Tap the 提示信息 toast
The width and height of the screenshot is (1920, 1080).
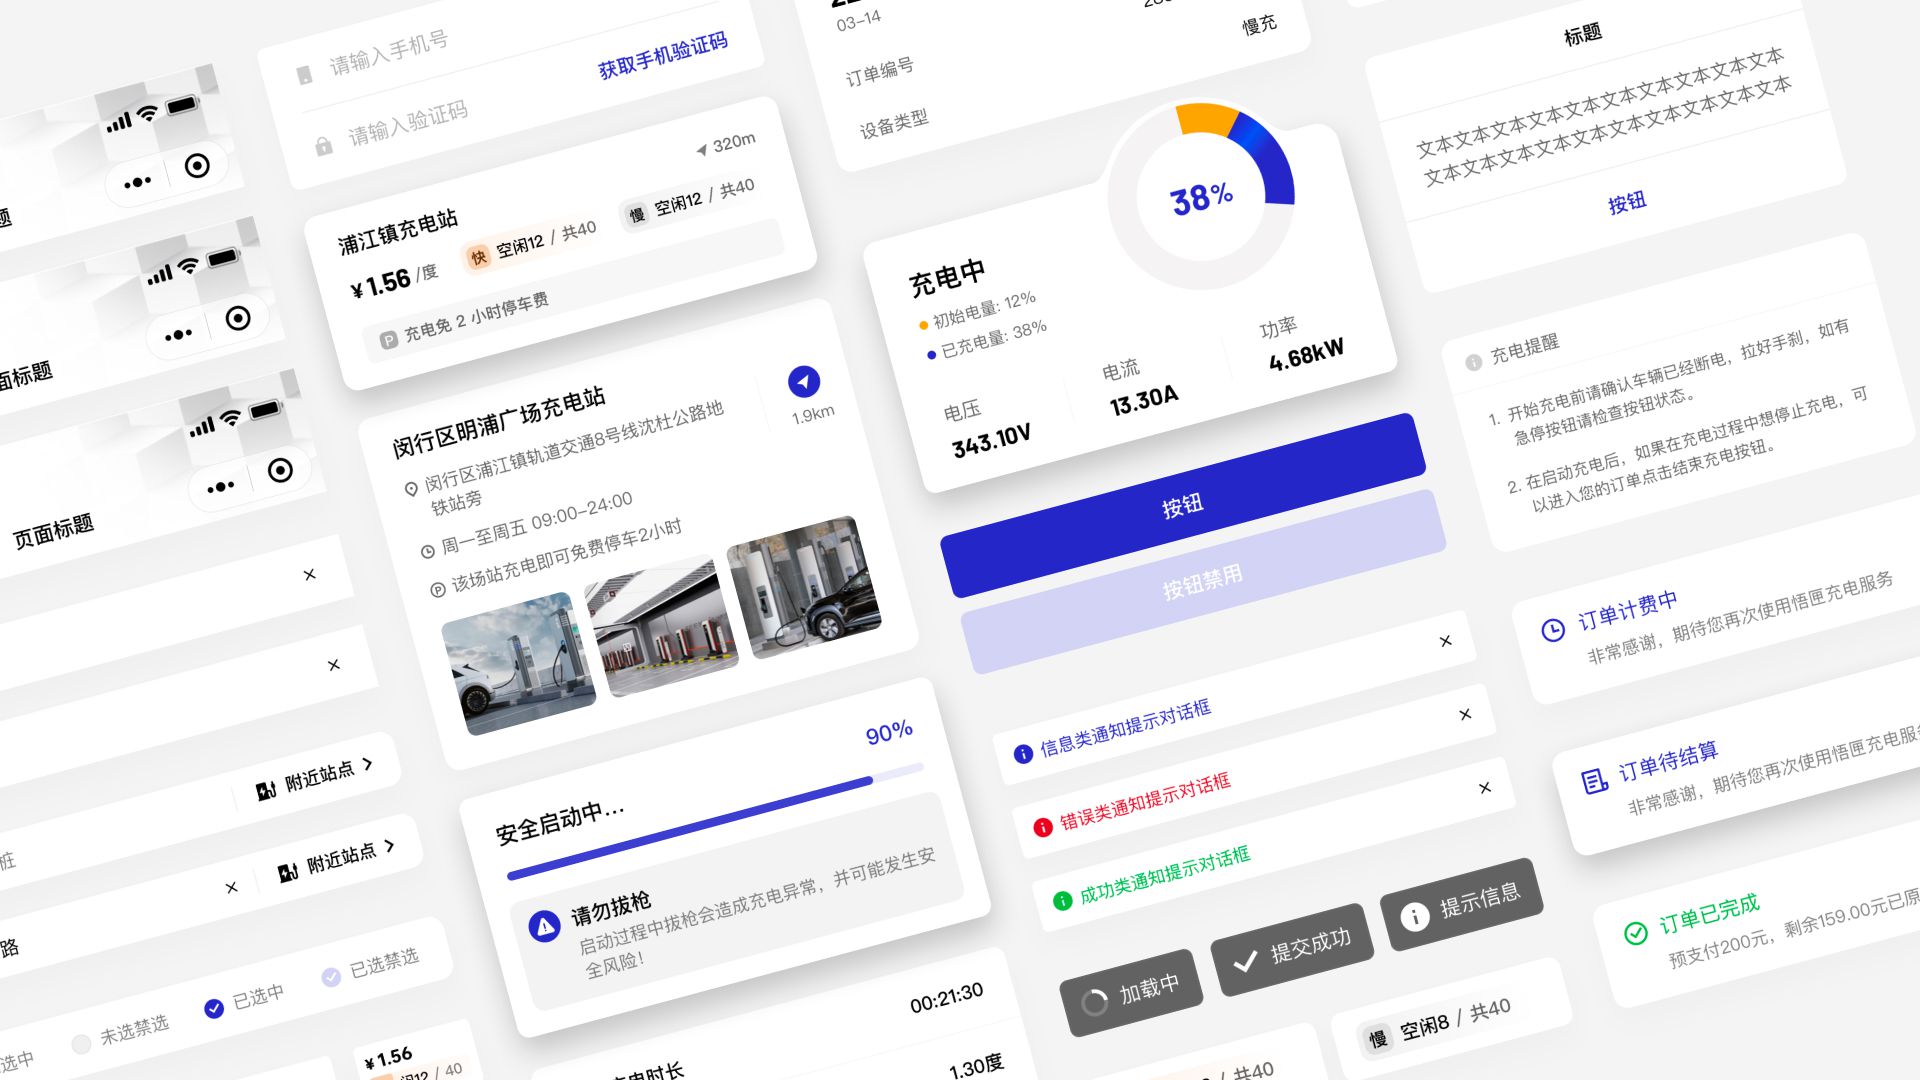pos(1462,904)
